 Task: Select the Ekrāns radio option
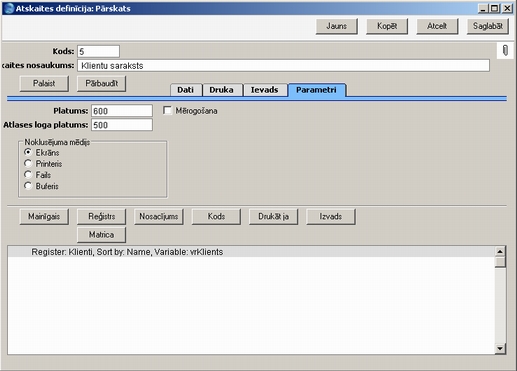click(x=28, y=152)
